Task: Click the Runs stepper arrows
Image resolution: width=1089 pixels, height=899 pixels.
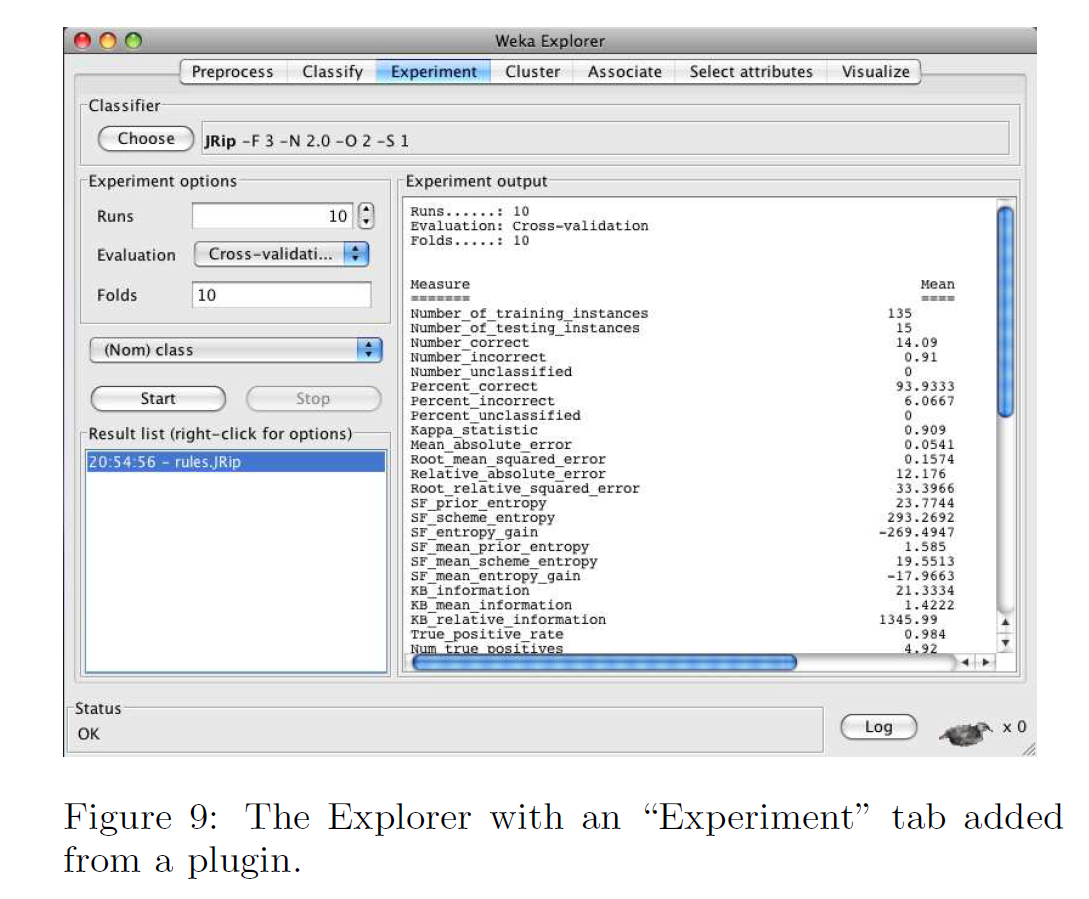Action: point(366,216)
